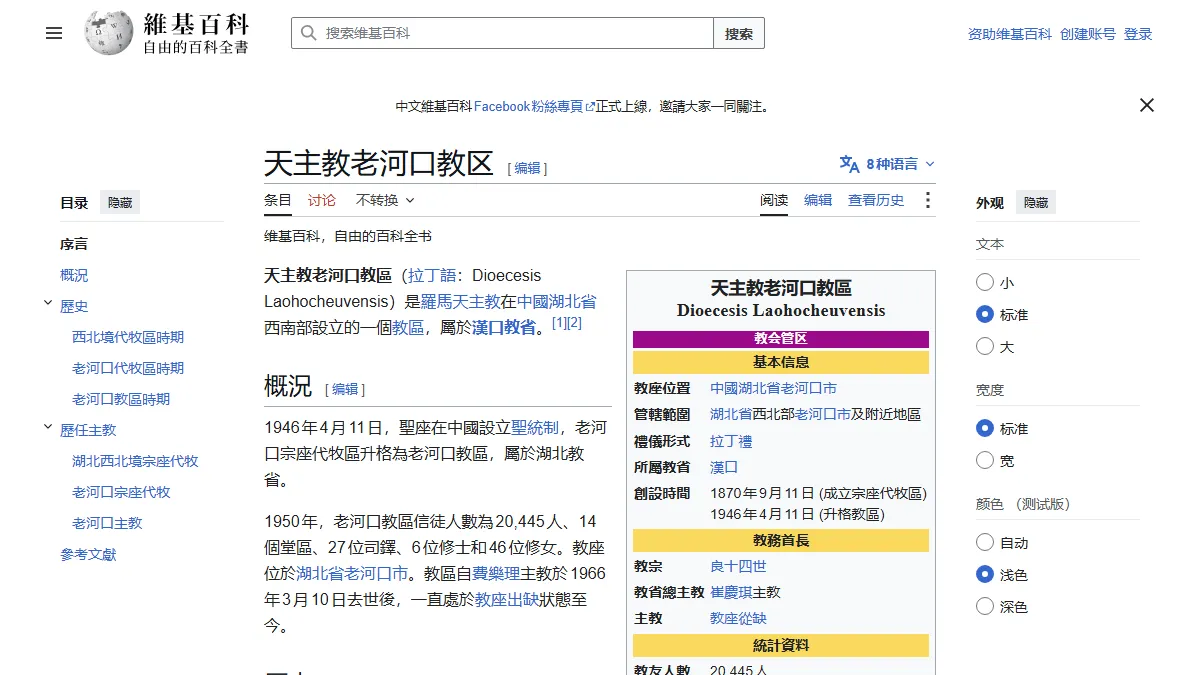Select 标准 page width

pyautogui.click(x=985, y=429)
